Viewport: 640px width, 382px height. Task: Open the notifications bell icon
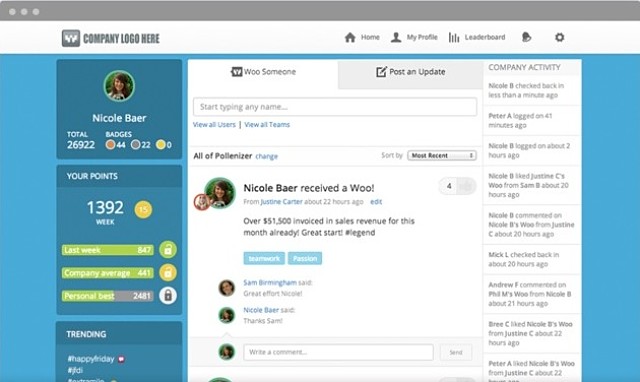[x=527, y=38]
